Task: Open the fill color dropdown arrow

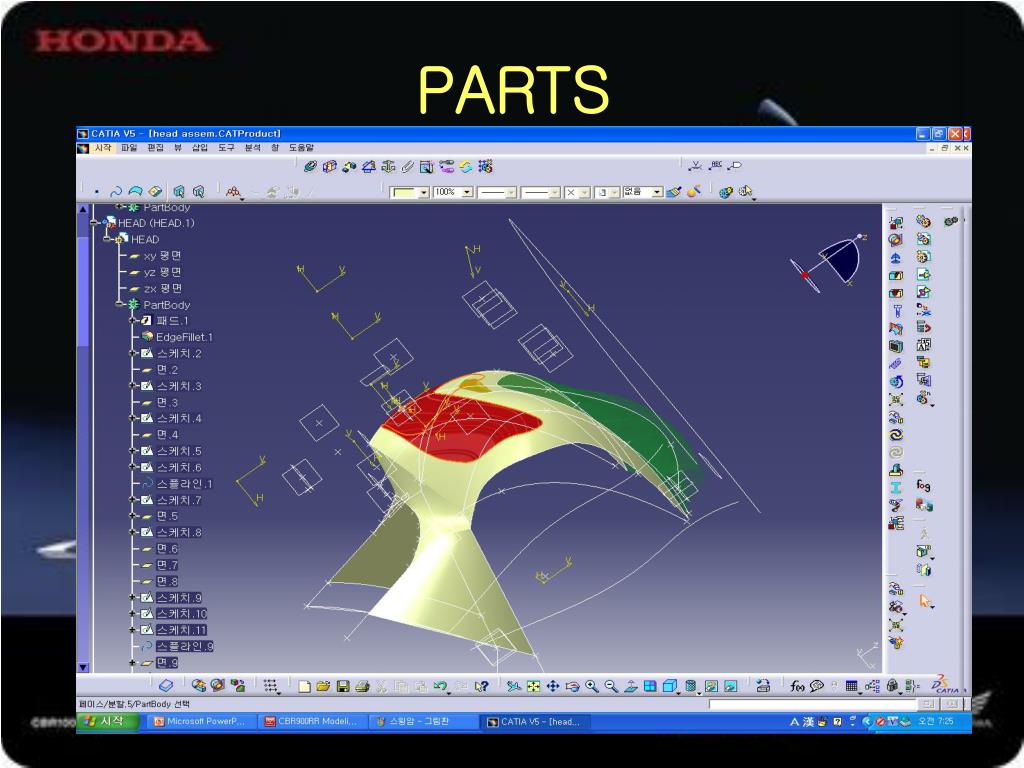Action: (423, 192)
